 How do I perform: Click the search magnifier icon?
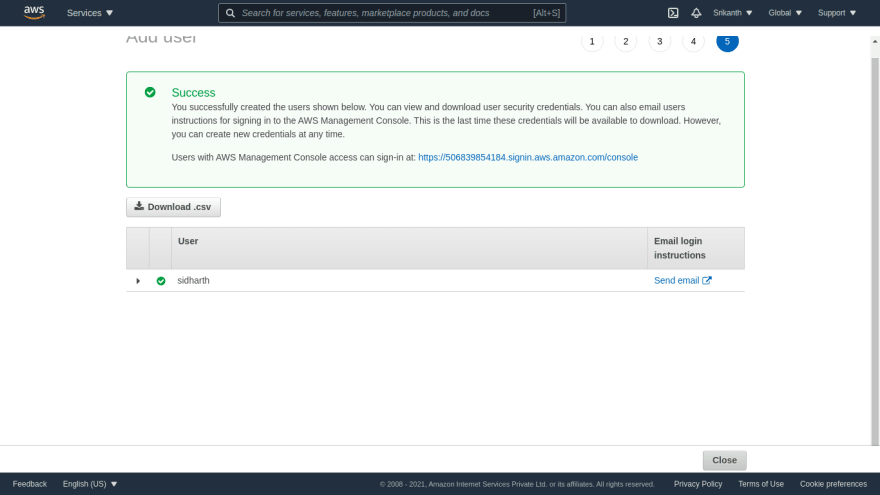[x=230, y=13]
